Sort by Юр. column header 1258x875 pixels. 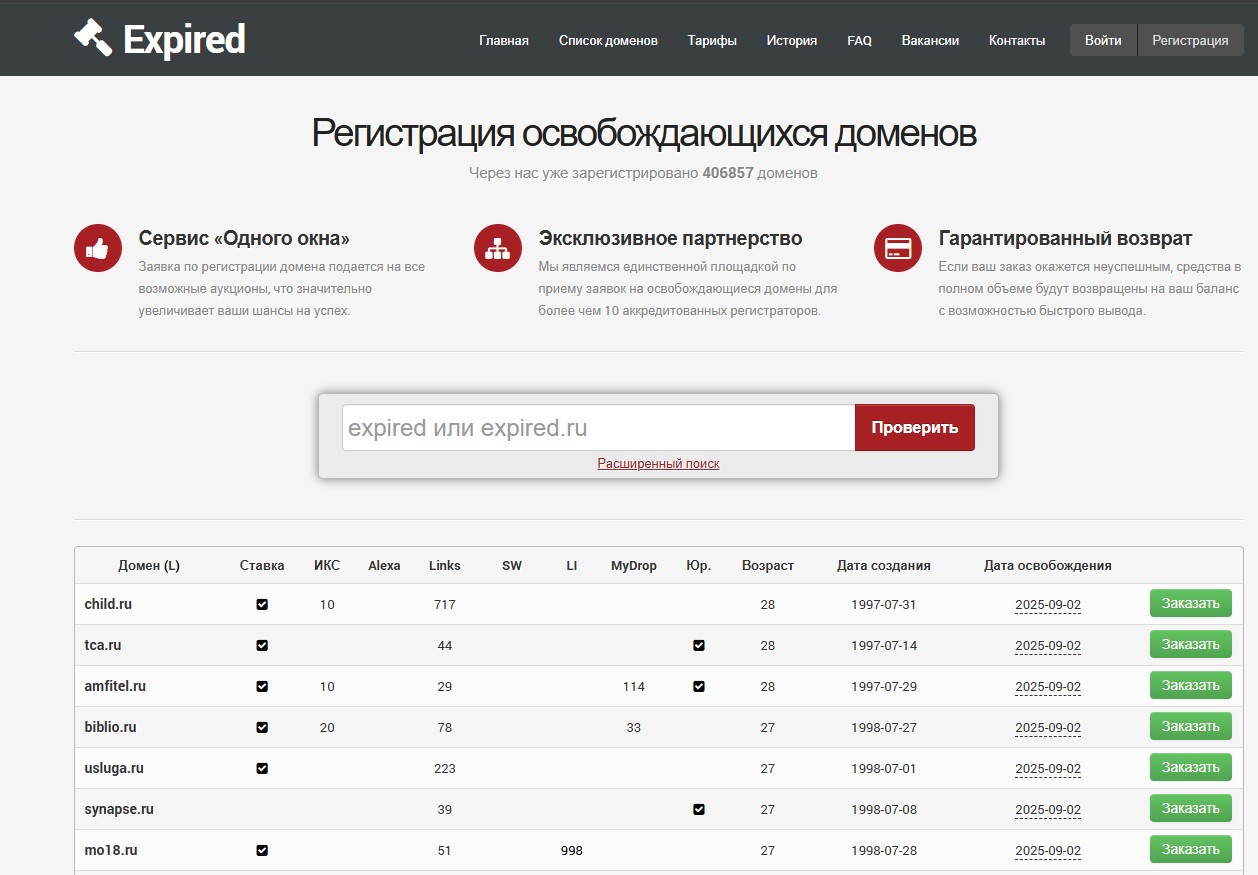699,566
